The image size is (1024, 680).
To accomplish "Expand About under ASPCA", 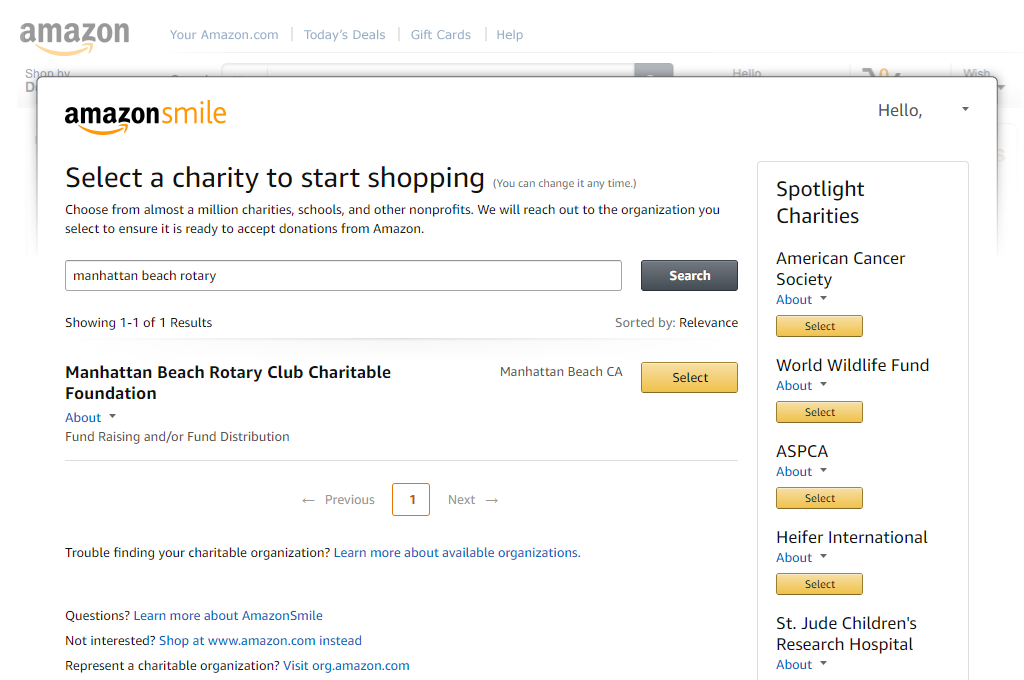I will (x=801, y=472).
